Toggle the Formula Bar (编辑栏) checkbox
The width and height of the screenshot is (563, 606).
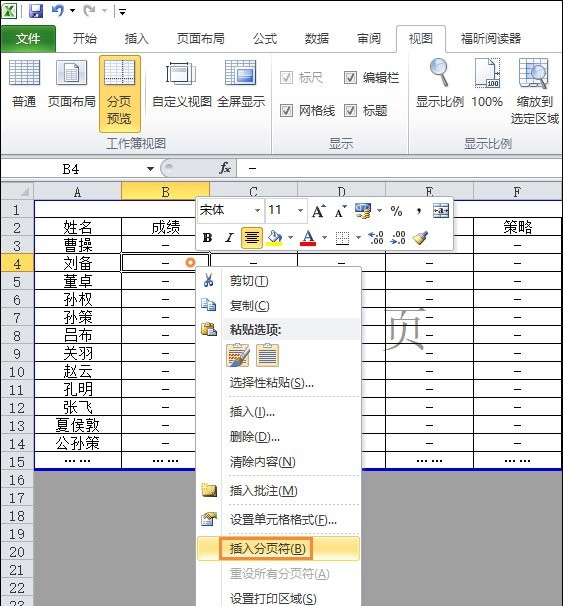350,78
